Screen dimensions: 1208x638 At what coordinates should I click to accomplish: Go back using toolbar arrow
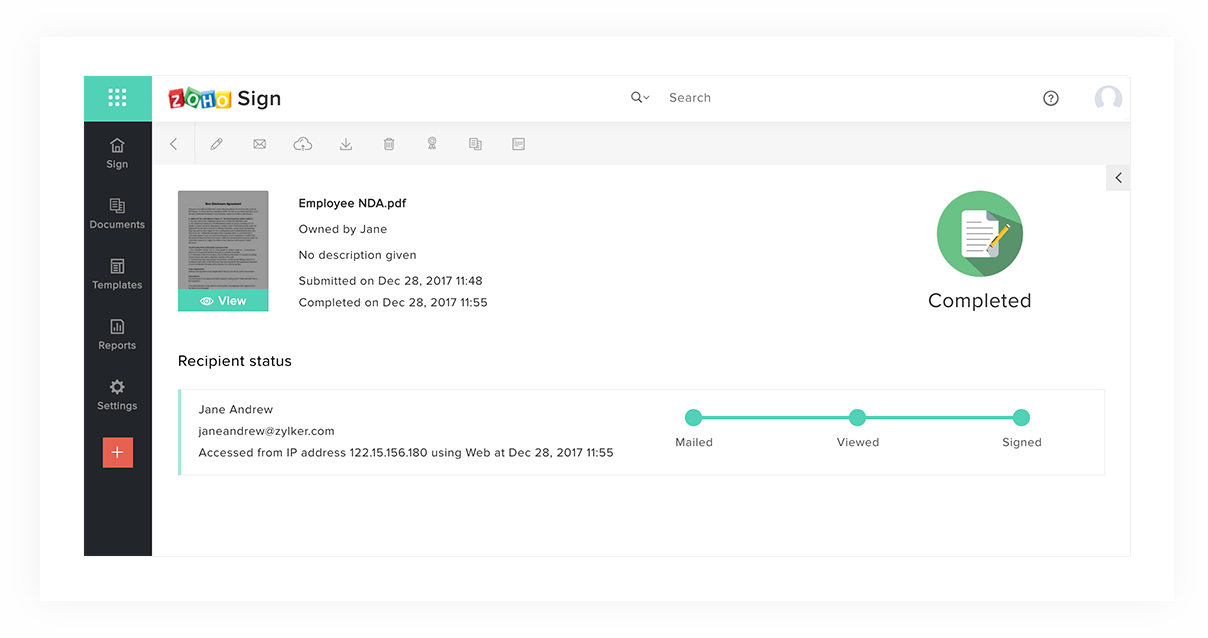[x=173, y=144]
